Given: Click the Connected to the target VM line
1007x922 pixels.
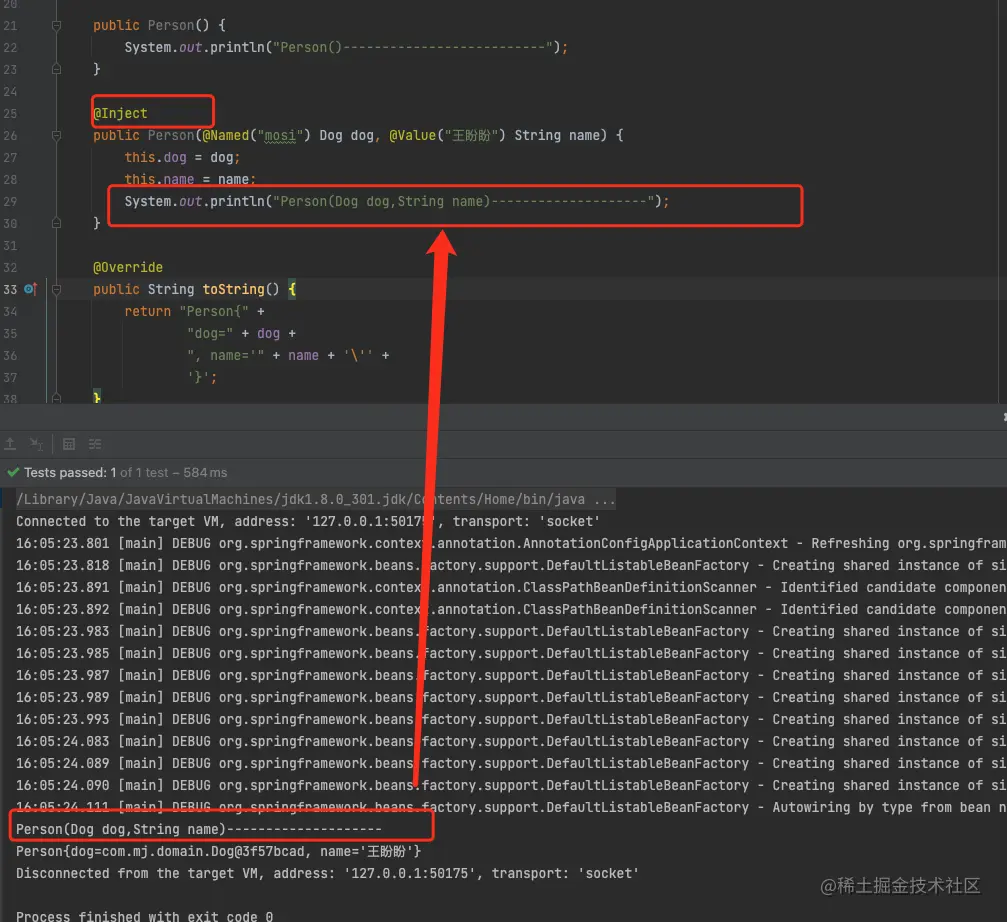Looking at the screenshot, I should click(308, 521).
